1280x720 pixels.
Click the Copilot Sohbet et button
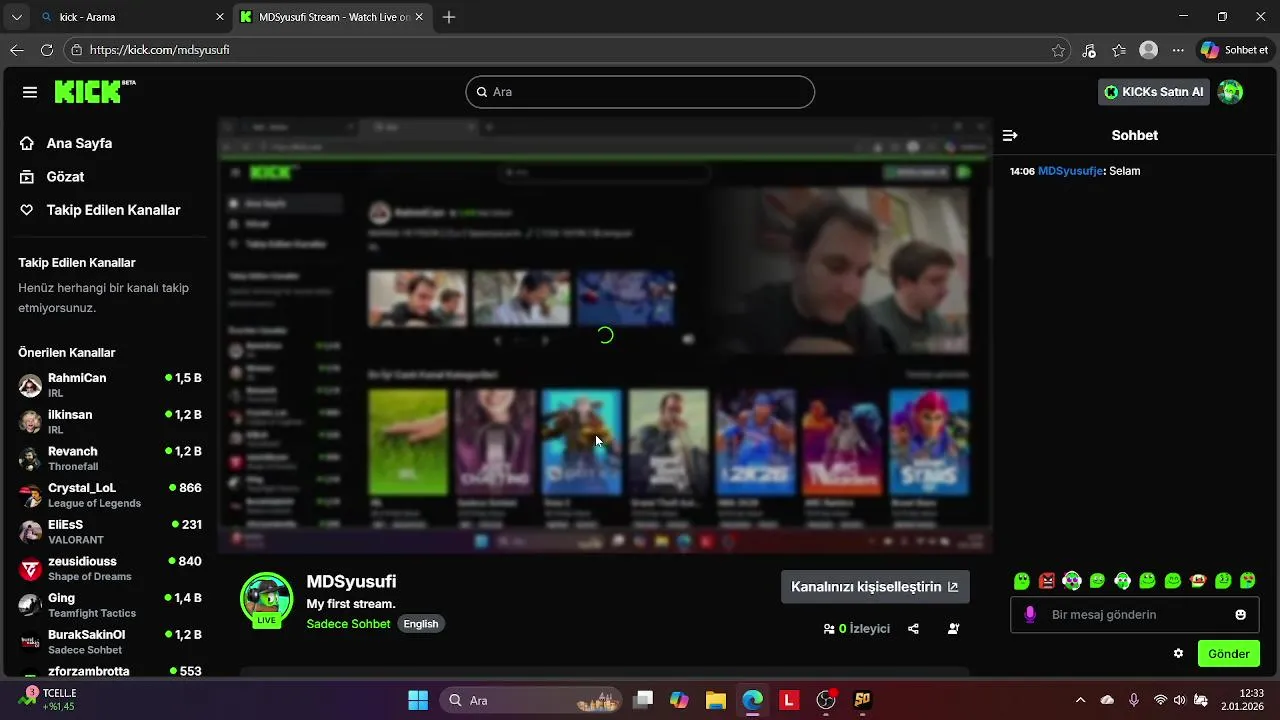coord(1236,50)
